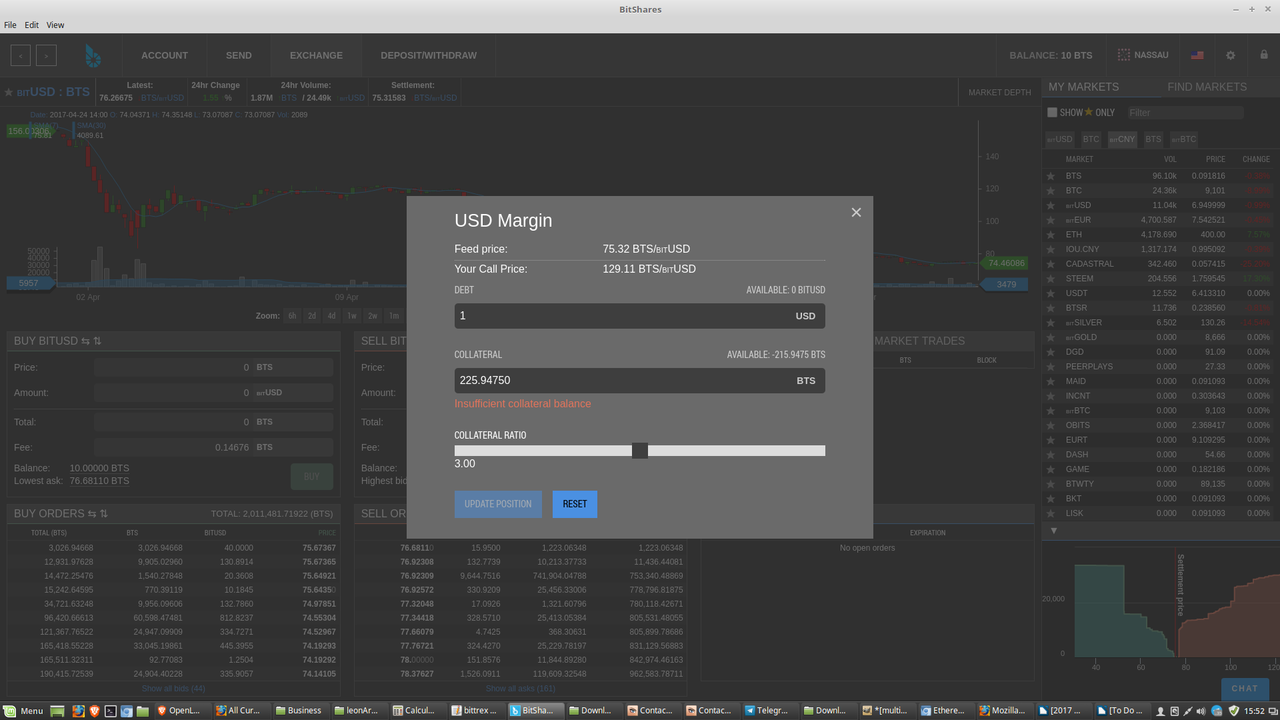1280x720 pixels.
Task: Flip Buy Orders panel with vertical arrows icon
Action: (104, 514)
